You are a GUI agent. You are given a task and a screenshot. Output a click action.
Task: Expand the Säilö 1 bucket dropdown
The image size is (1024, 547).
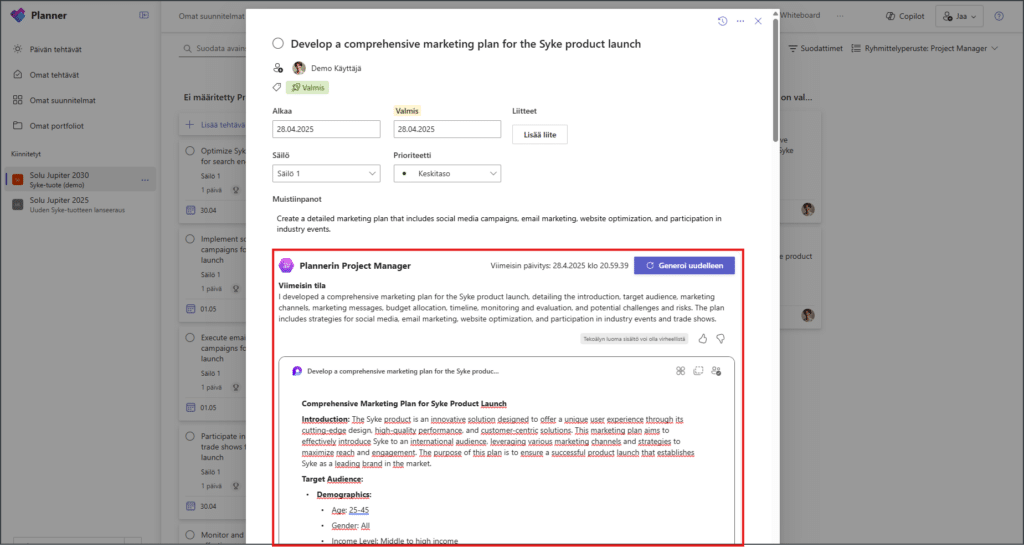click(x=326, y=174)
